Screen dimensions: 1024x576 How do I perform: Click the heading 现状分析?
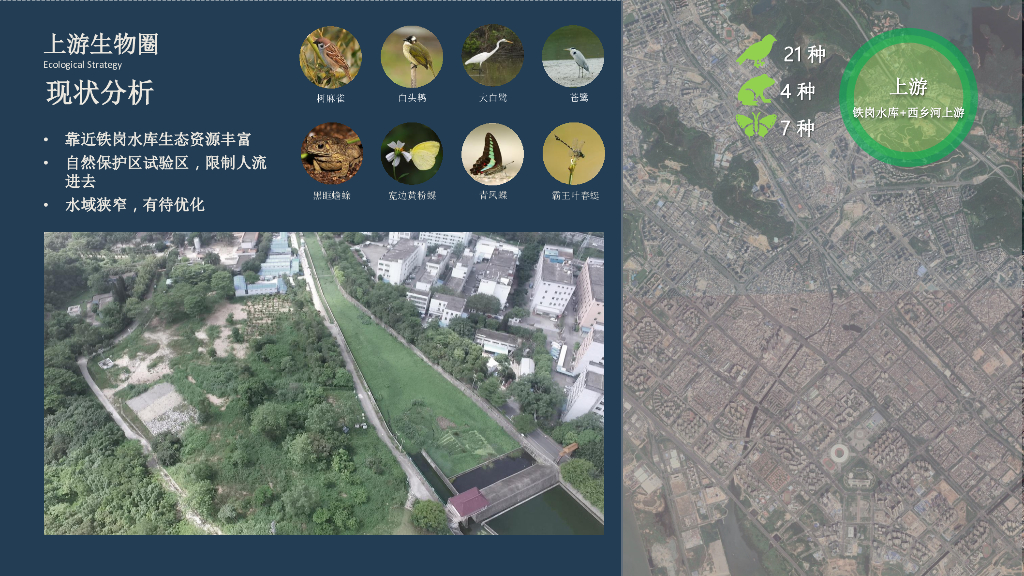(100, 93)
